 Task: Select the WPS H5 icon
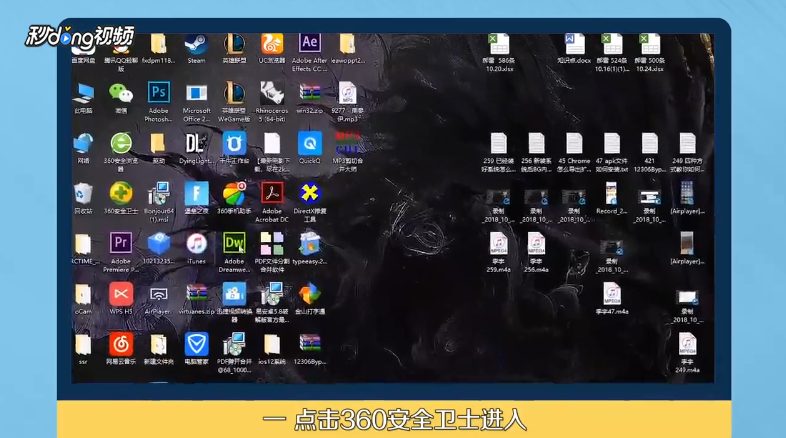point(121,294)
